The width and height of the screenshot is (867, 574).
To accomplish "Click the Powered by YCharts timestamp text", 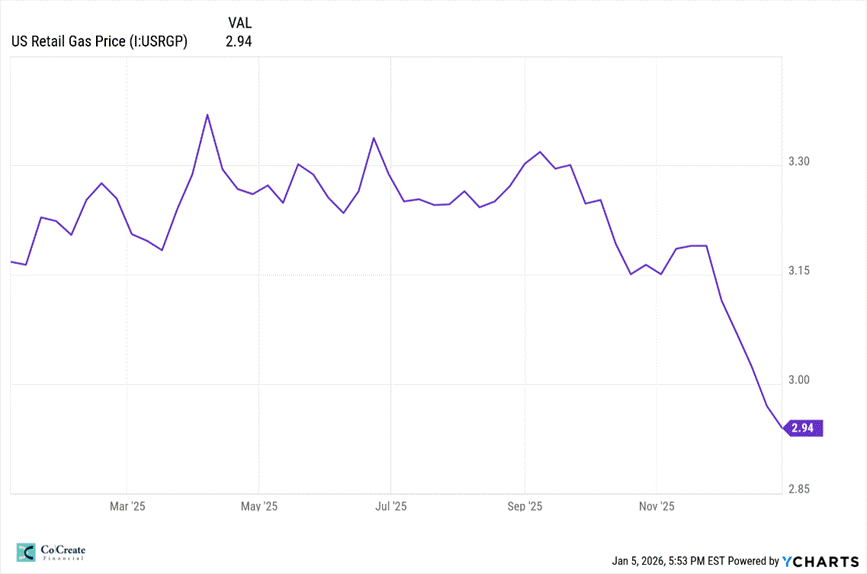I will 696,561.
